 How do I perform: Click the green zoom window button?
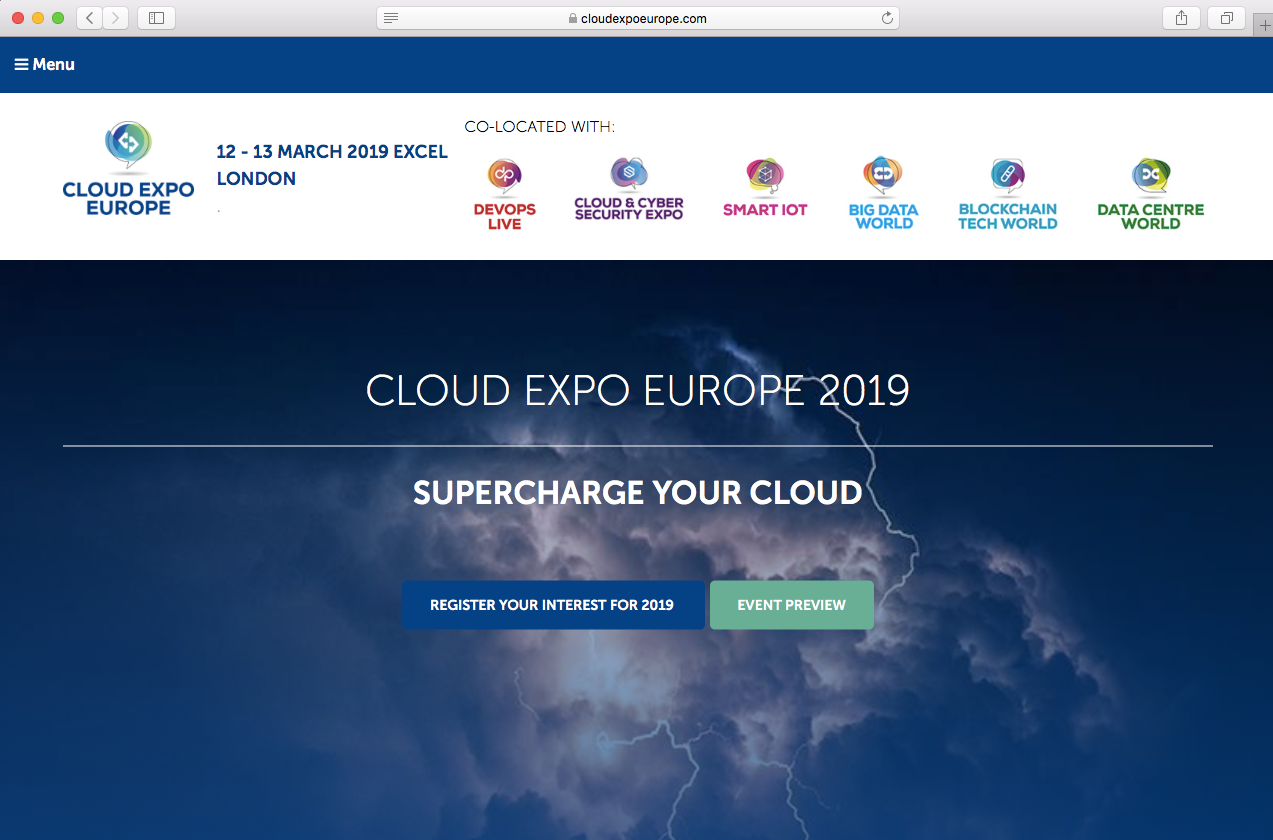(58, 18)
